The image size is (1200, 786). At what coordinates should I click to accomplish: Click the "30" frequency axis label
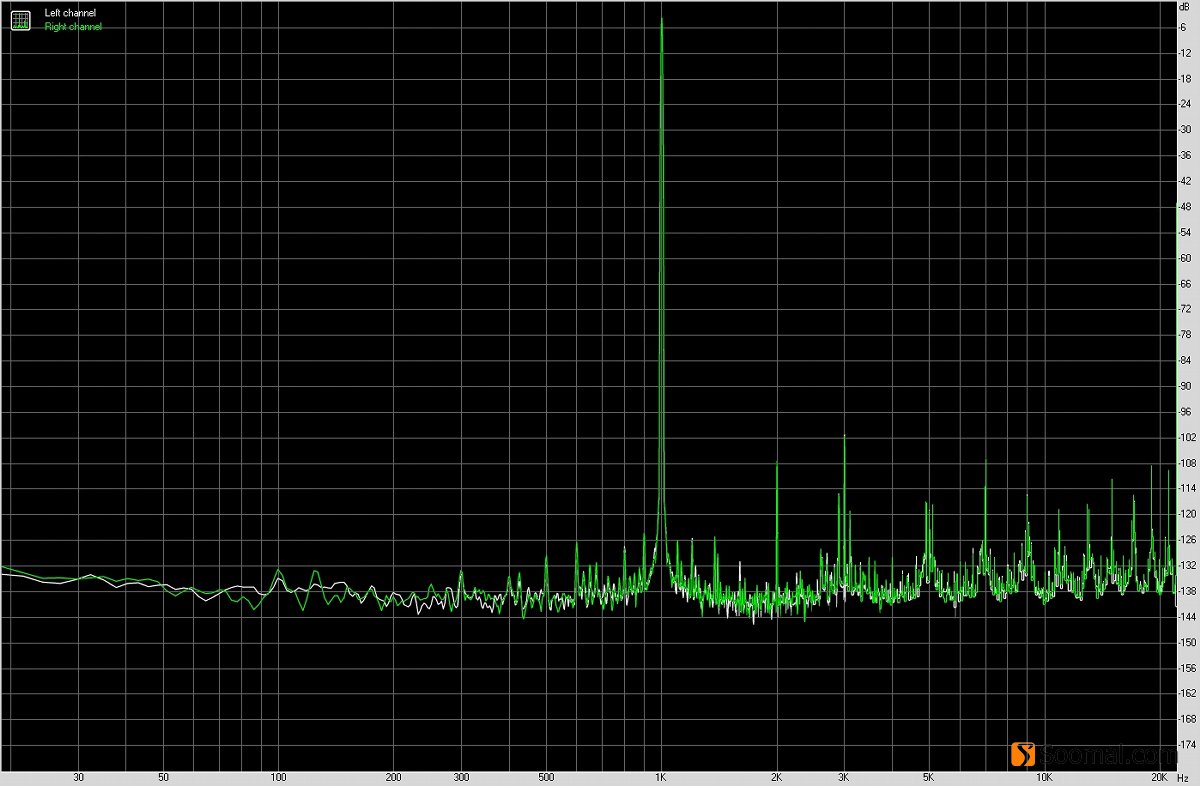tap(78, 777)
